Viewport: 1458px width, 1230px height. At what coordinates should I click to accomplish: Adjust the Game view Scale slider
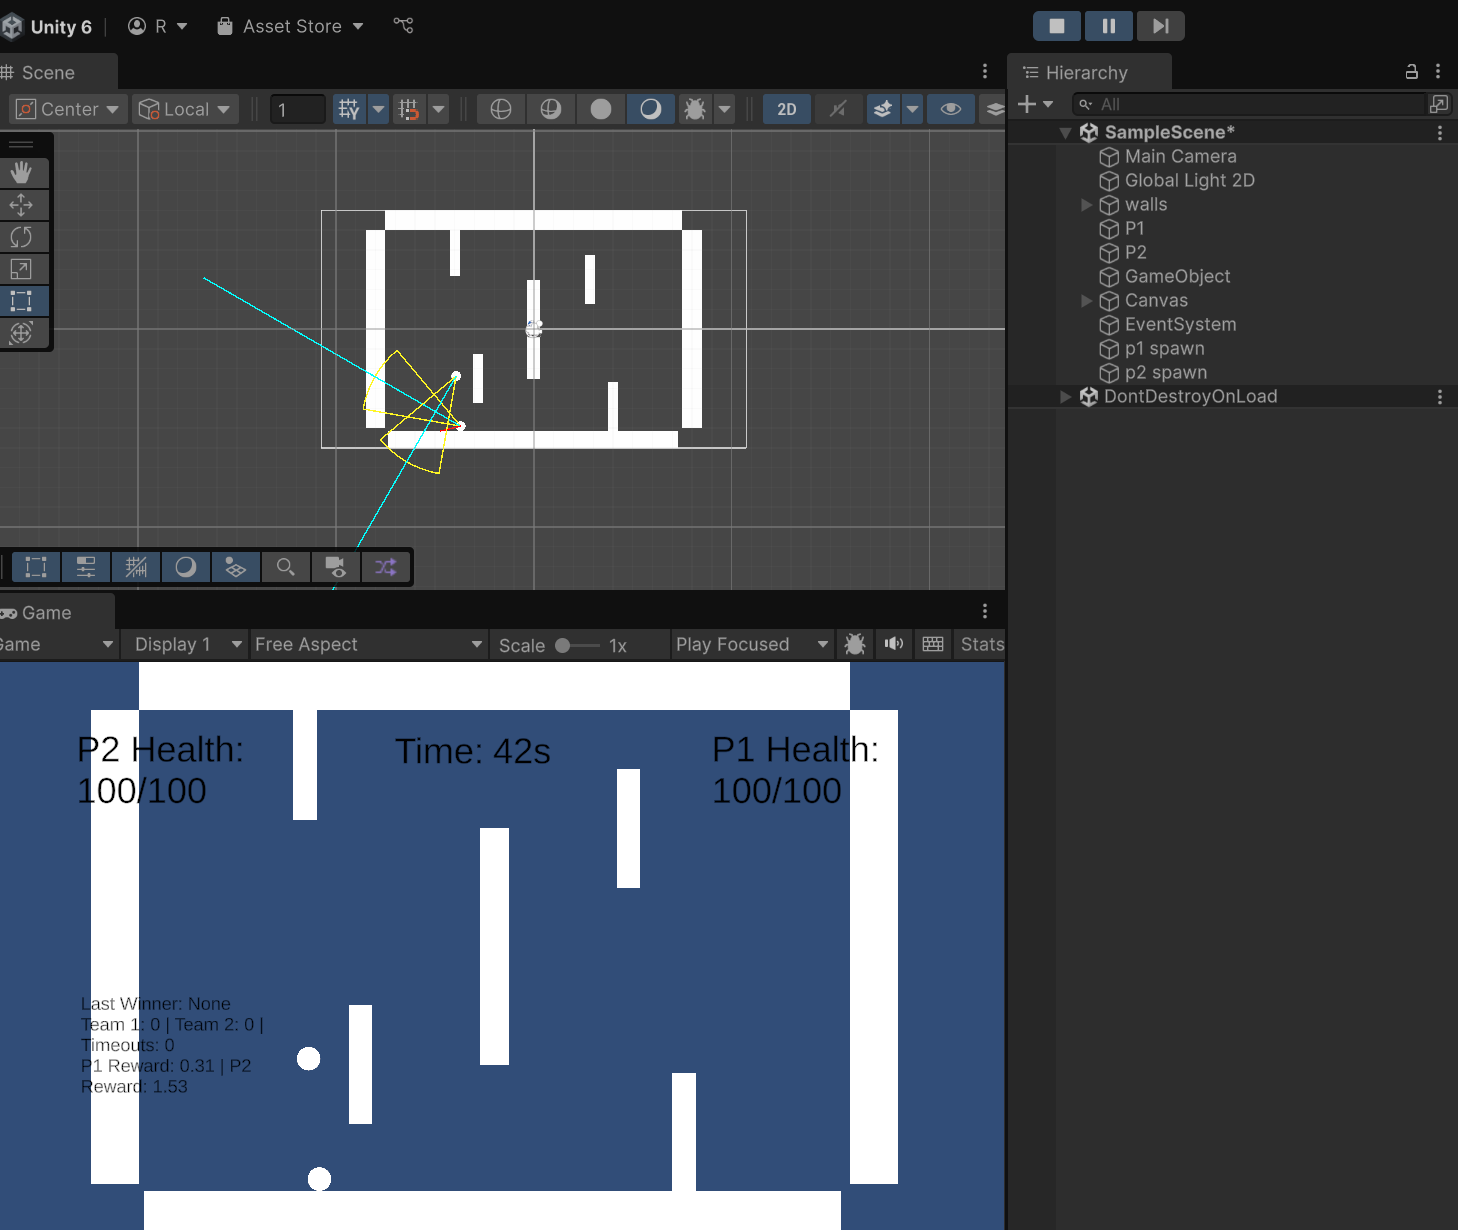(x=564, y=646)
